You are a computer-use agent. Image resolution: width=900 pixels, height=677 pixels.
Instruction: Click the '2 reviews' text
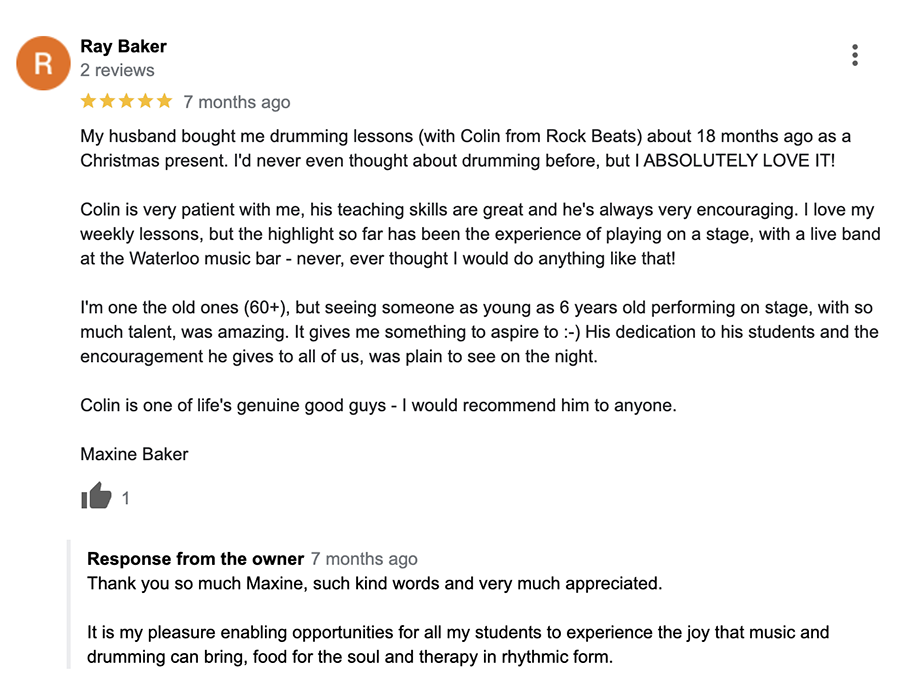117,70
